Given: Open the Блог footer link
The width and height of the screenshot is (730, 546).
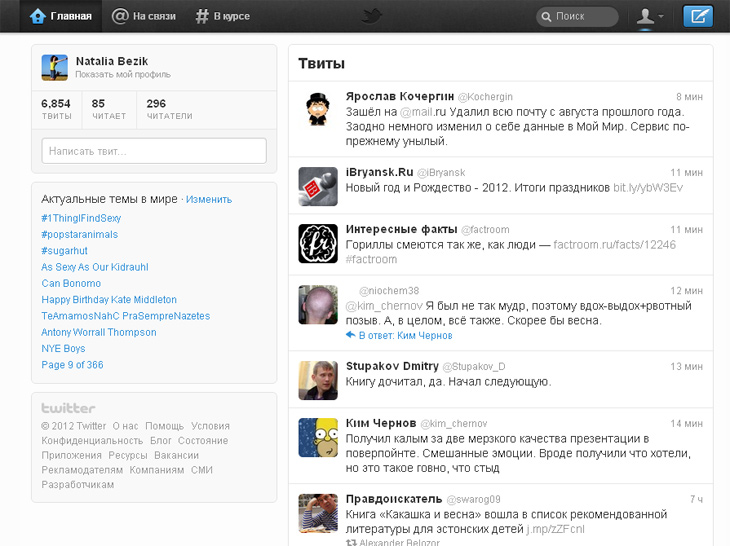Looking at the screenshot, I should 161,440.
